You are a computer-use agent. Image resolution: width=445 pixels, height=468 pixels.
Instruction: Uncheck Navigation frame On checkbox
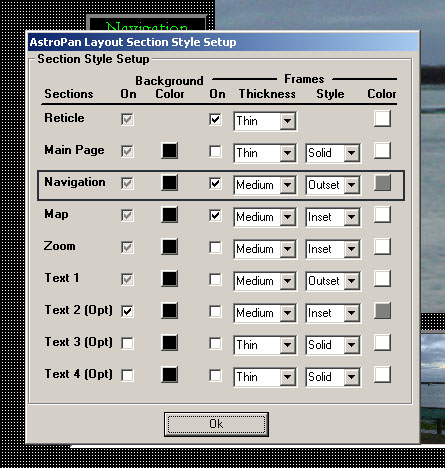point(215,183)
